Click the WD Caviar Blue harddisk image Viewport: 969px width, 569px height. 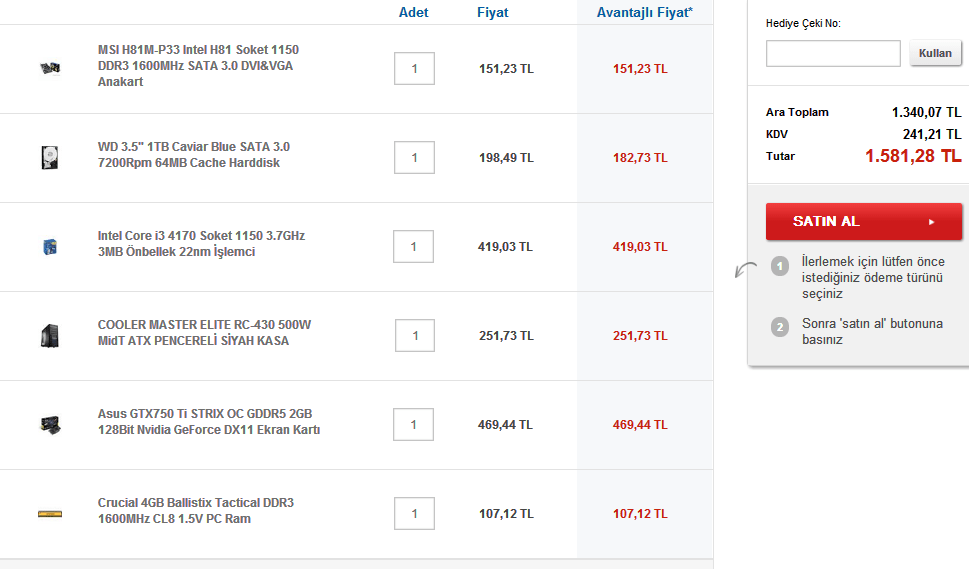[49, 157]
